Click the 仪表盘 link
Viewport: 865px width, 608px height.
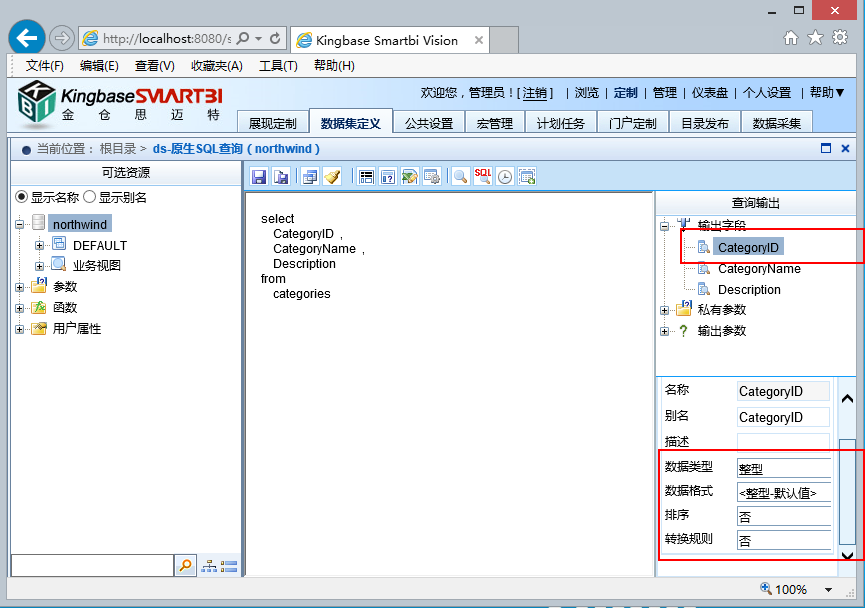point(710,93)
